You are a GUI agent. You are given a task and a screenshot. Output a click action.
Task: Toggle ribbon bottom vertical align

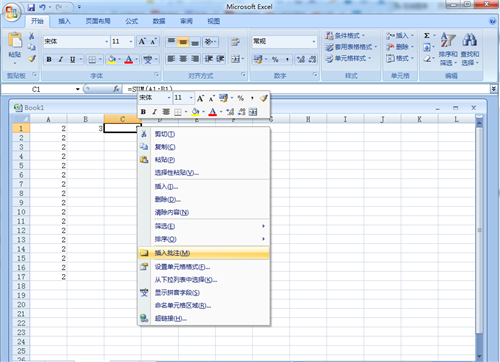point(195,42)
